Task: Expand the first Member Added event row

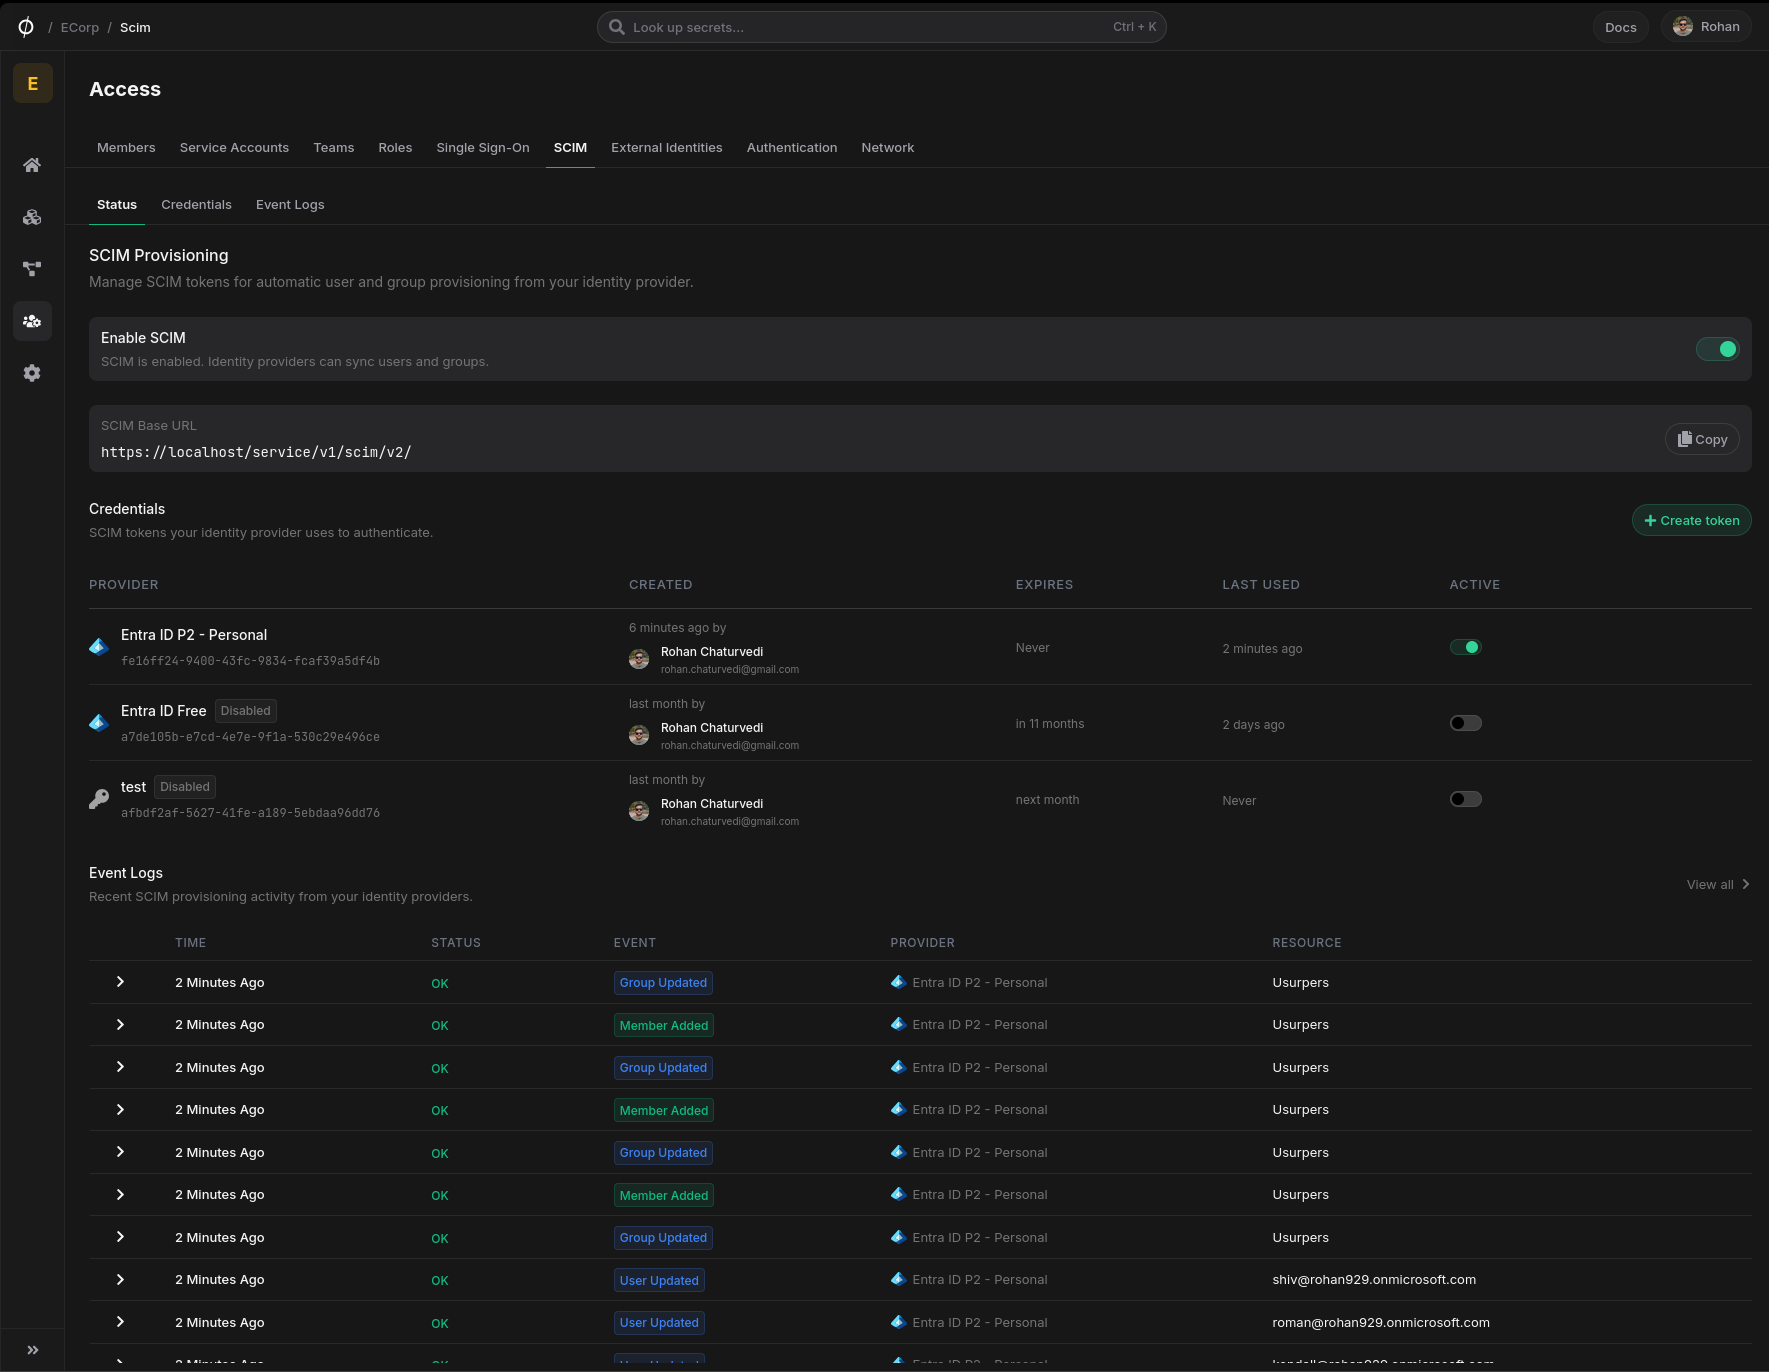Action: coord(120,1024)
